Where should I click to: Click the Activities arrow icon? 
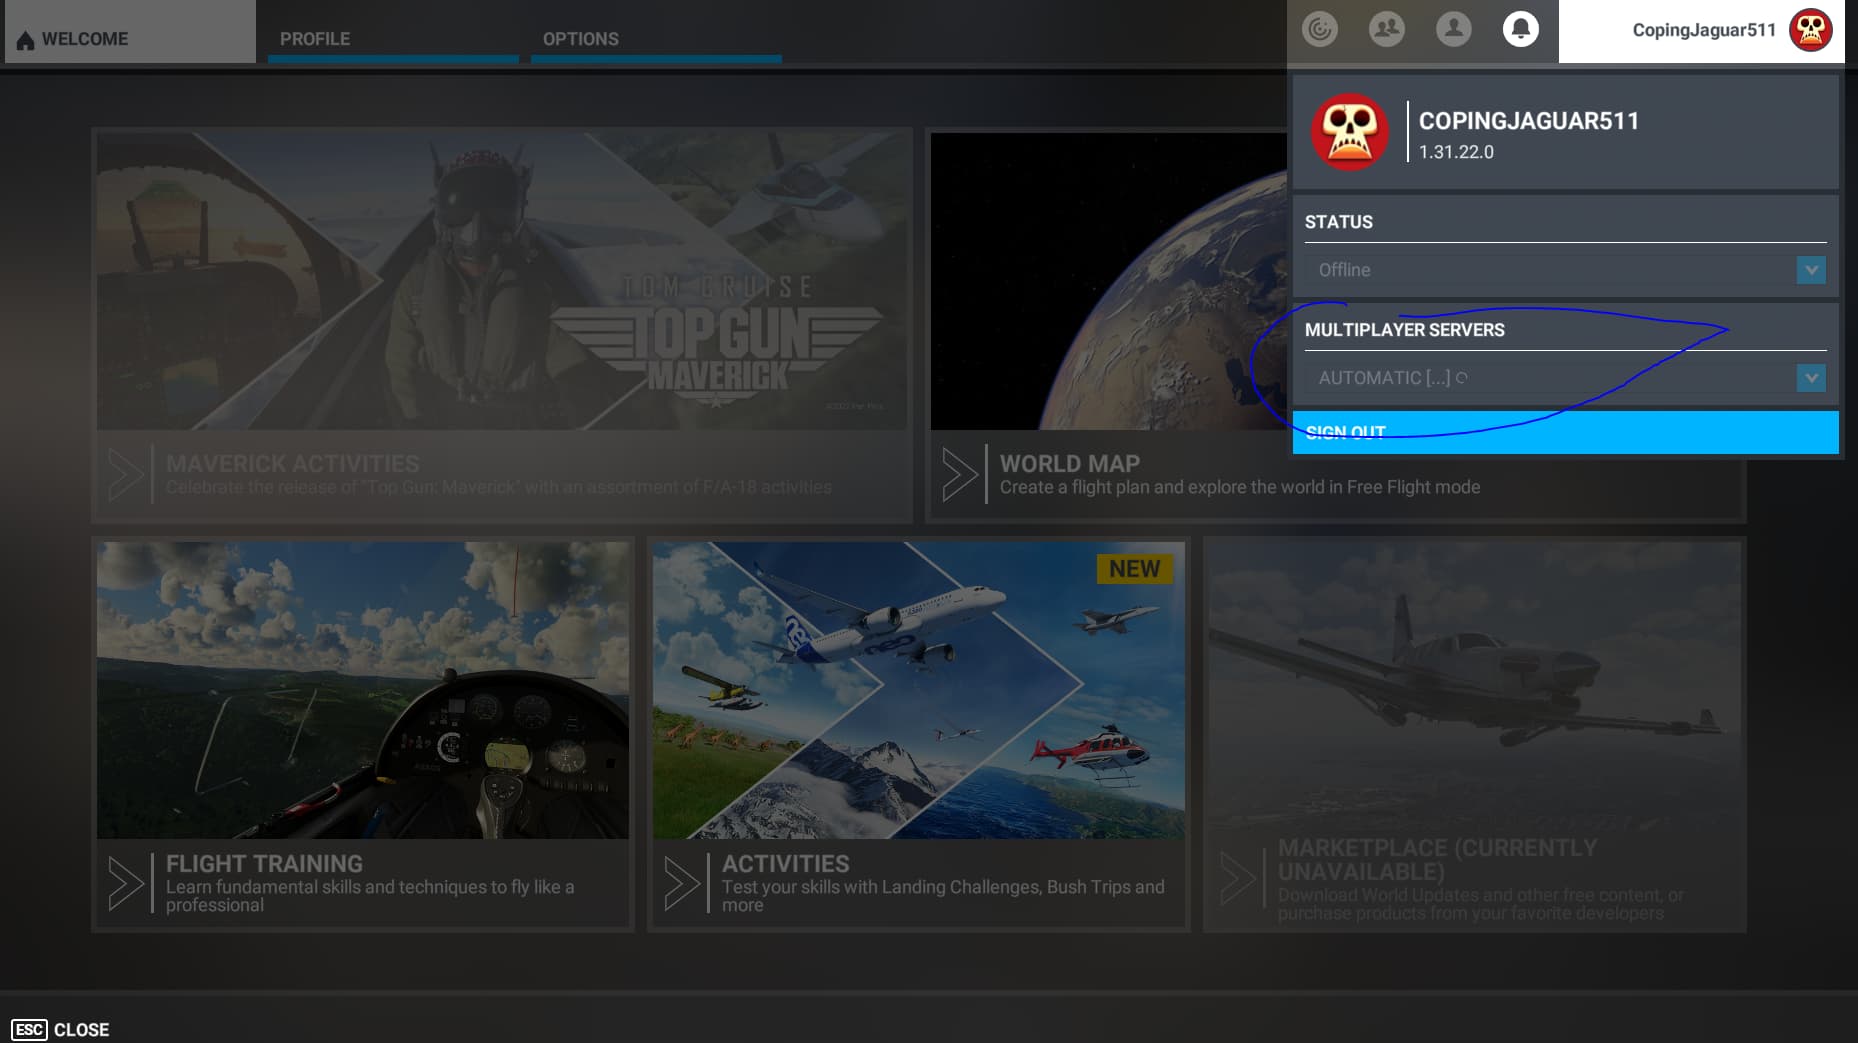(x=682, y=883)
